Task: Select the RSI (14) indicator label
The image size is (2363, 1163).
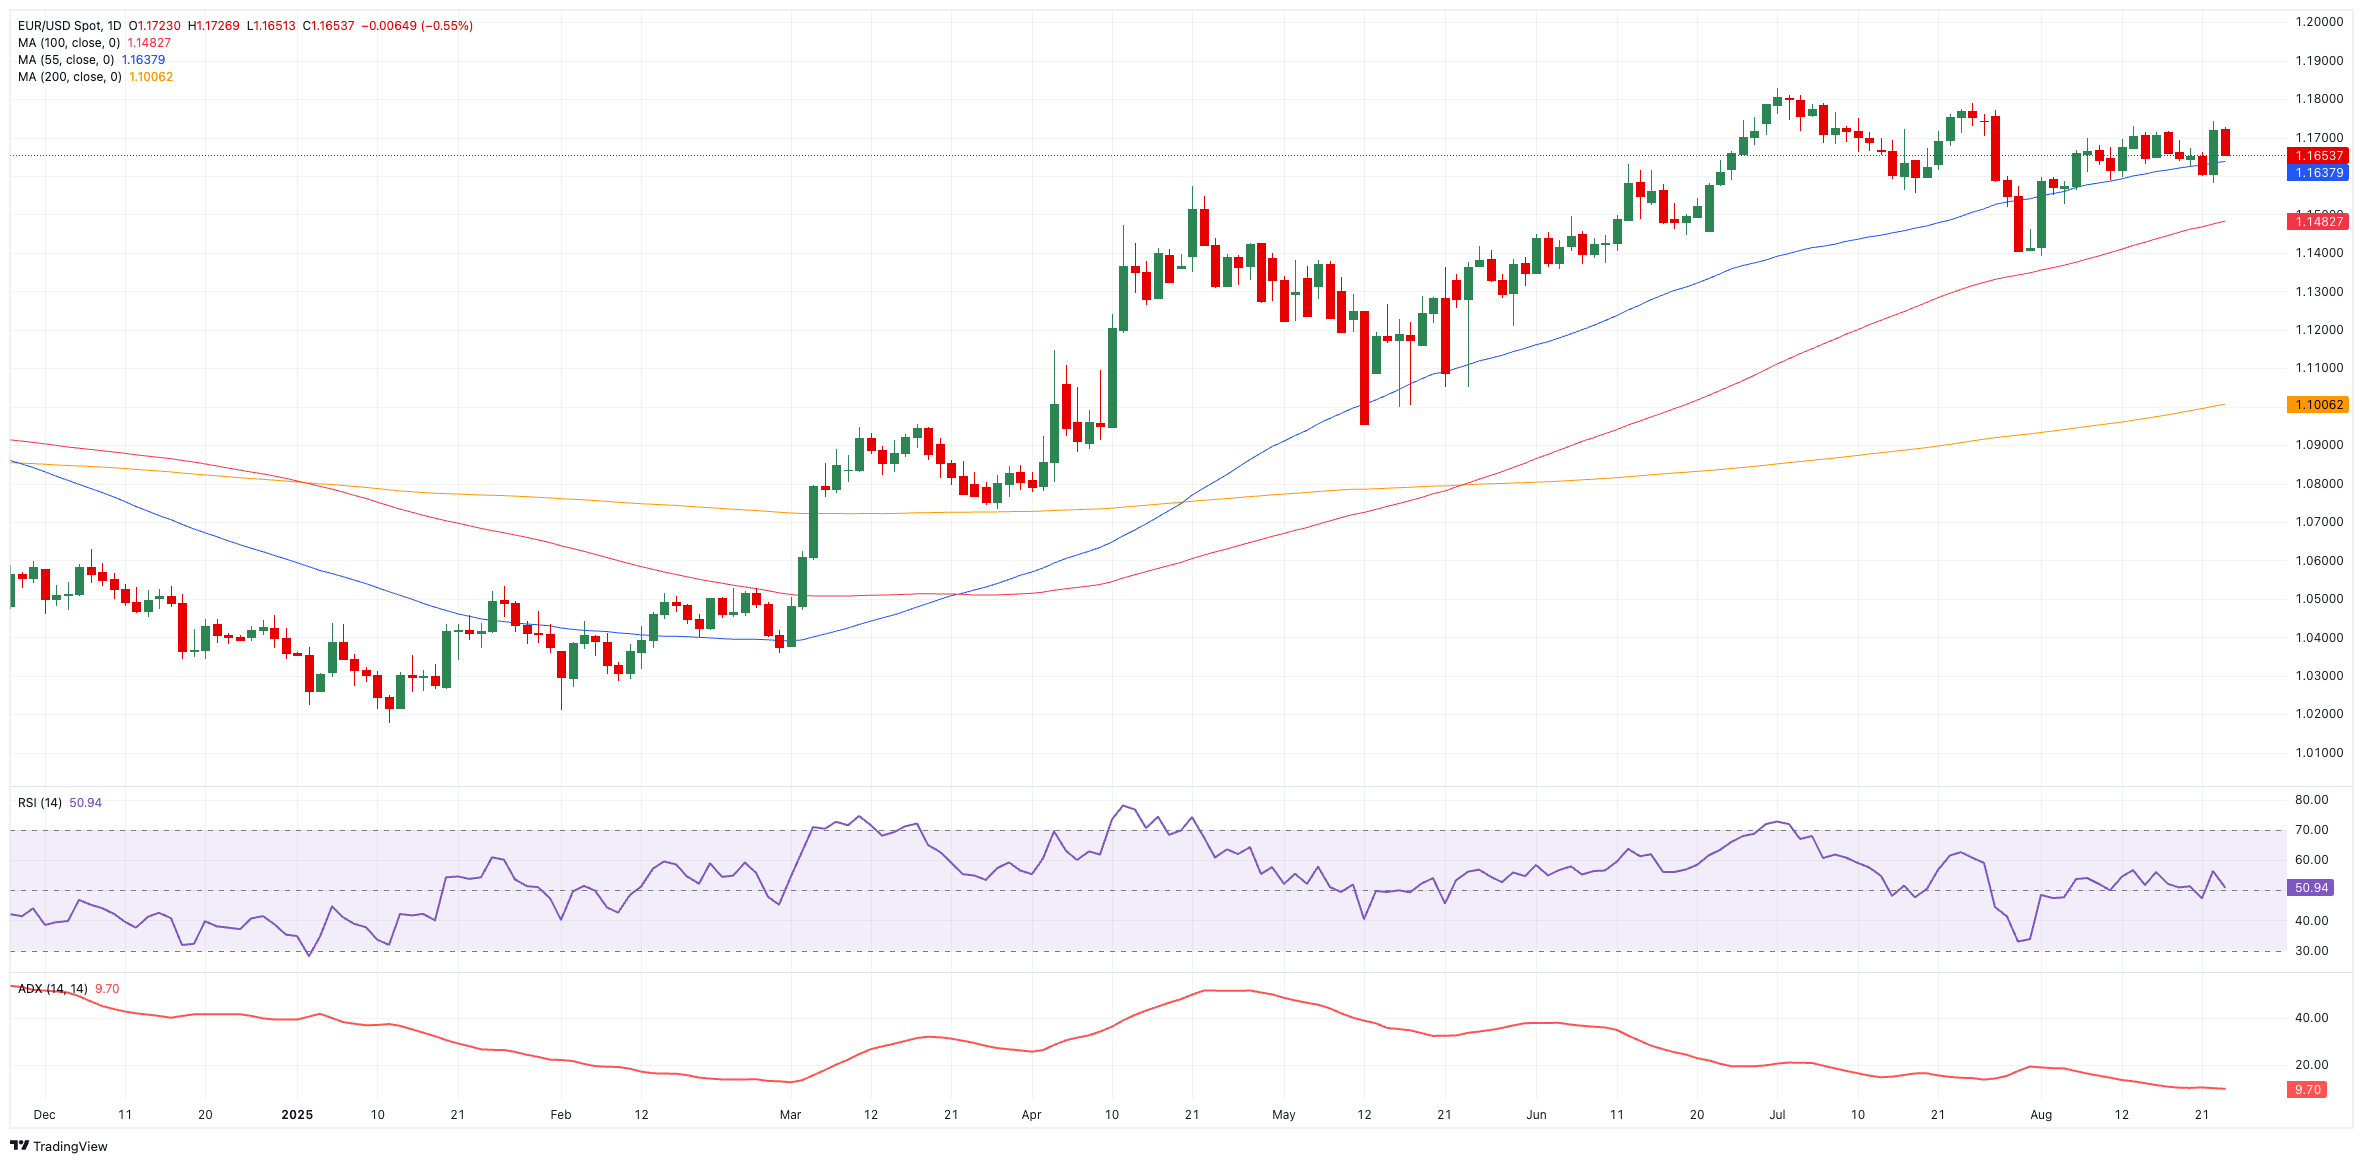Action: click(40, 803)
